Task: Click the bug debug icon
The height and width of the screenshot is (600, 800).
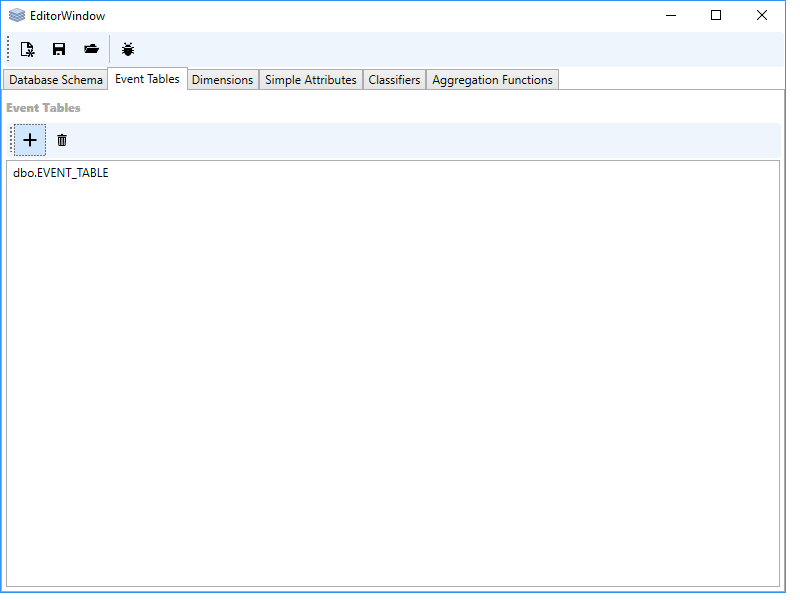Action: (128, 49)
